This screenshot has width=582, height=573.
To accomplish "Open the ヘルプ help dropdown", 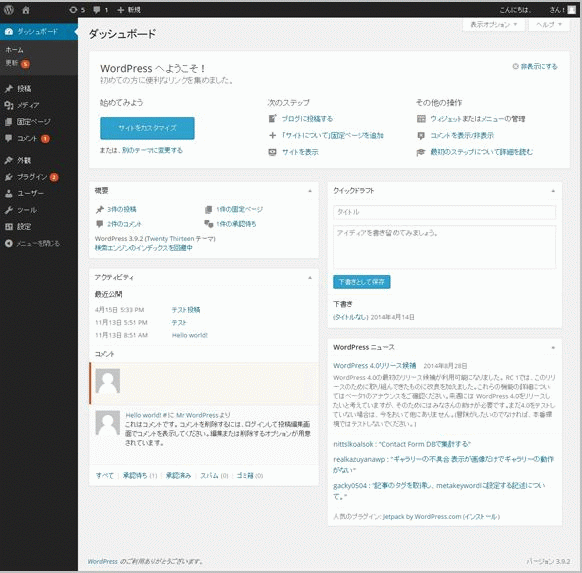I will pyautogui.click(x=549, y=24).
